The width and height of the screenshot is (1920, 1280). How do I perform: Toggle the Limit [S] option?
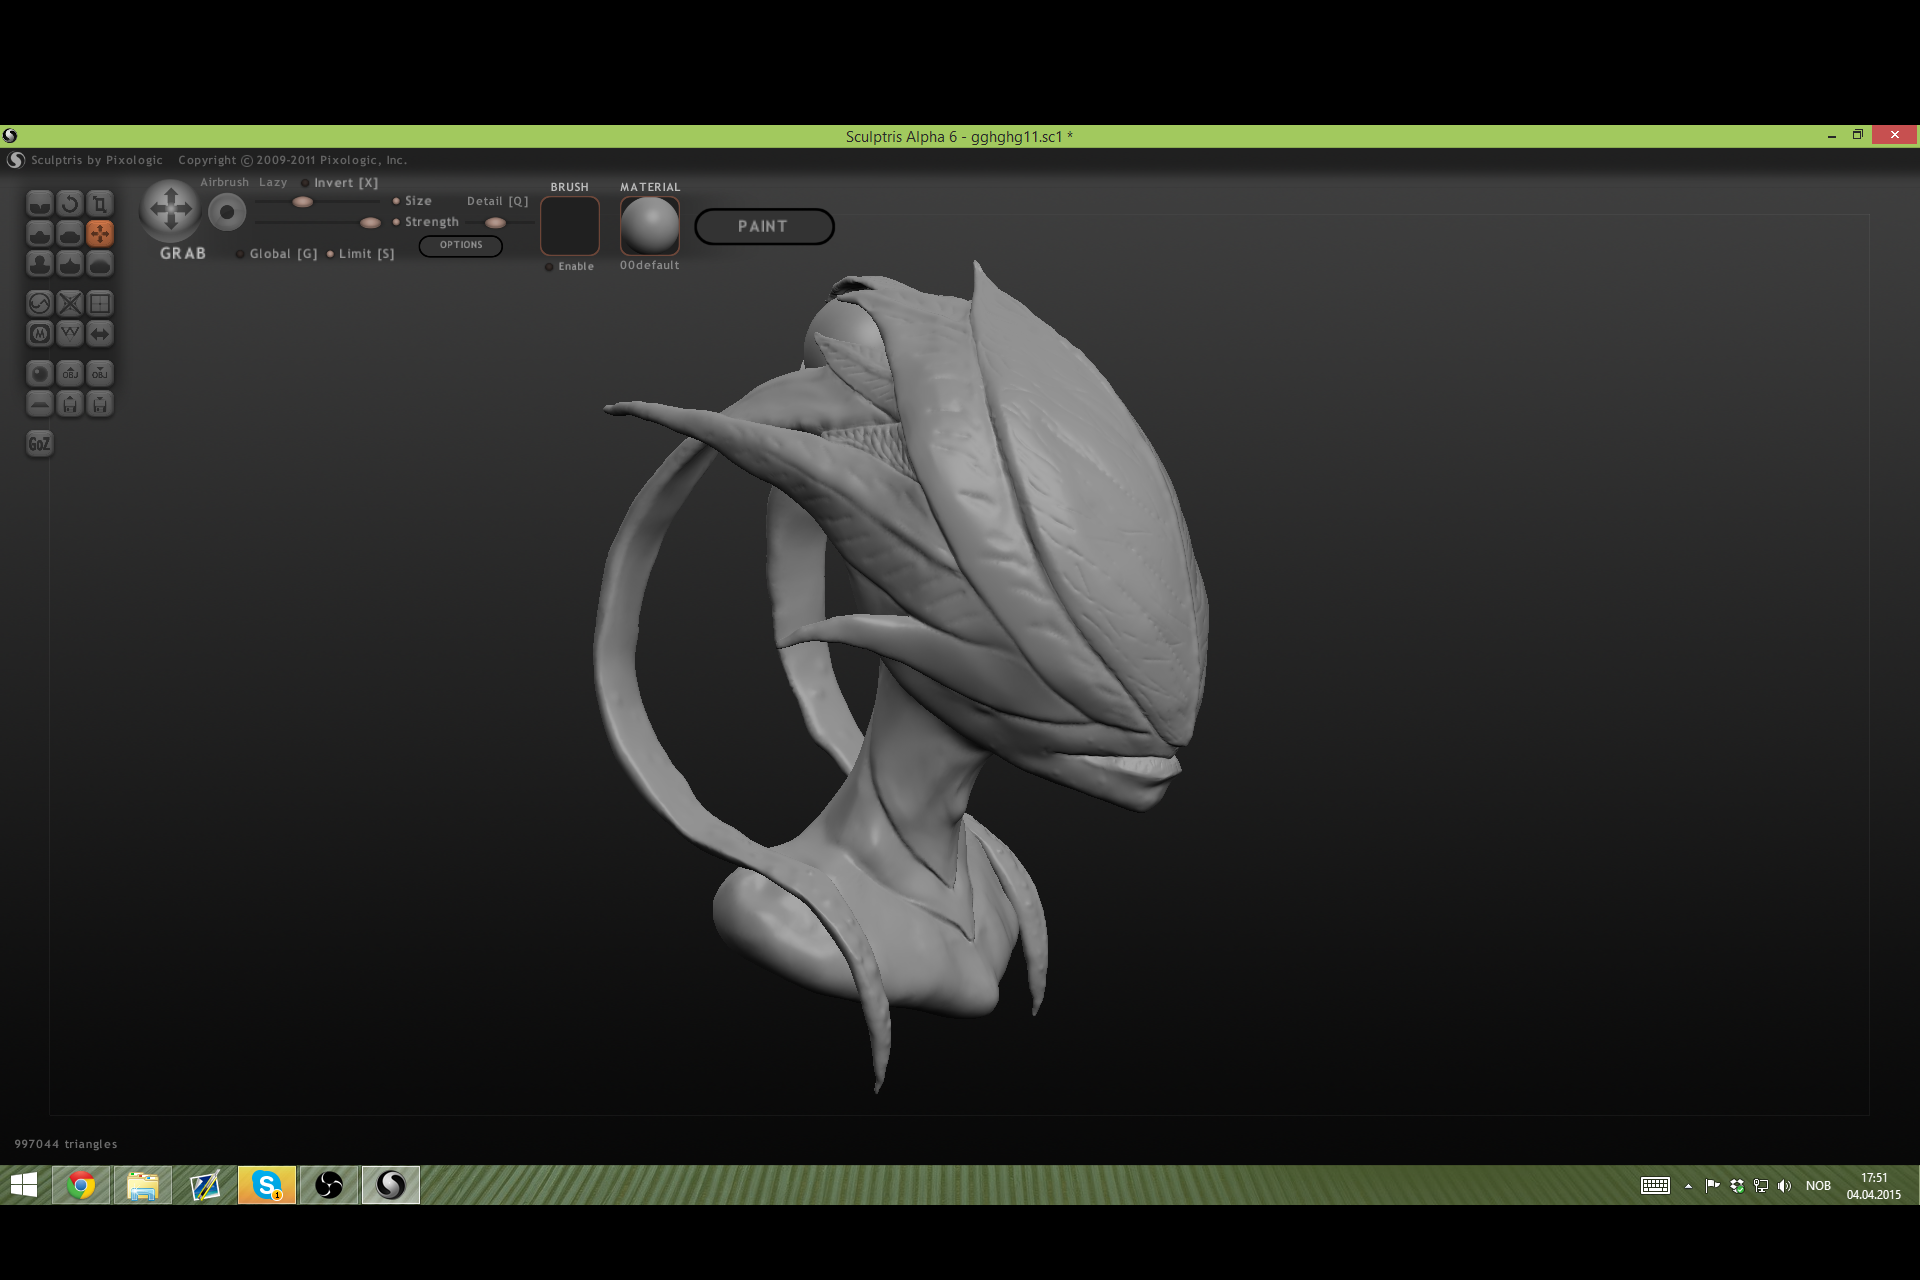361,254
